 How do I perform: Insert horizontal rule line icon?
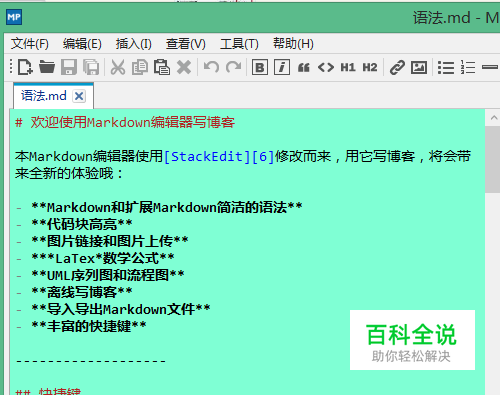(x=490, y=67)
